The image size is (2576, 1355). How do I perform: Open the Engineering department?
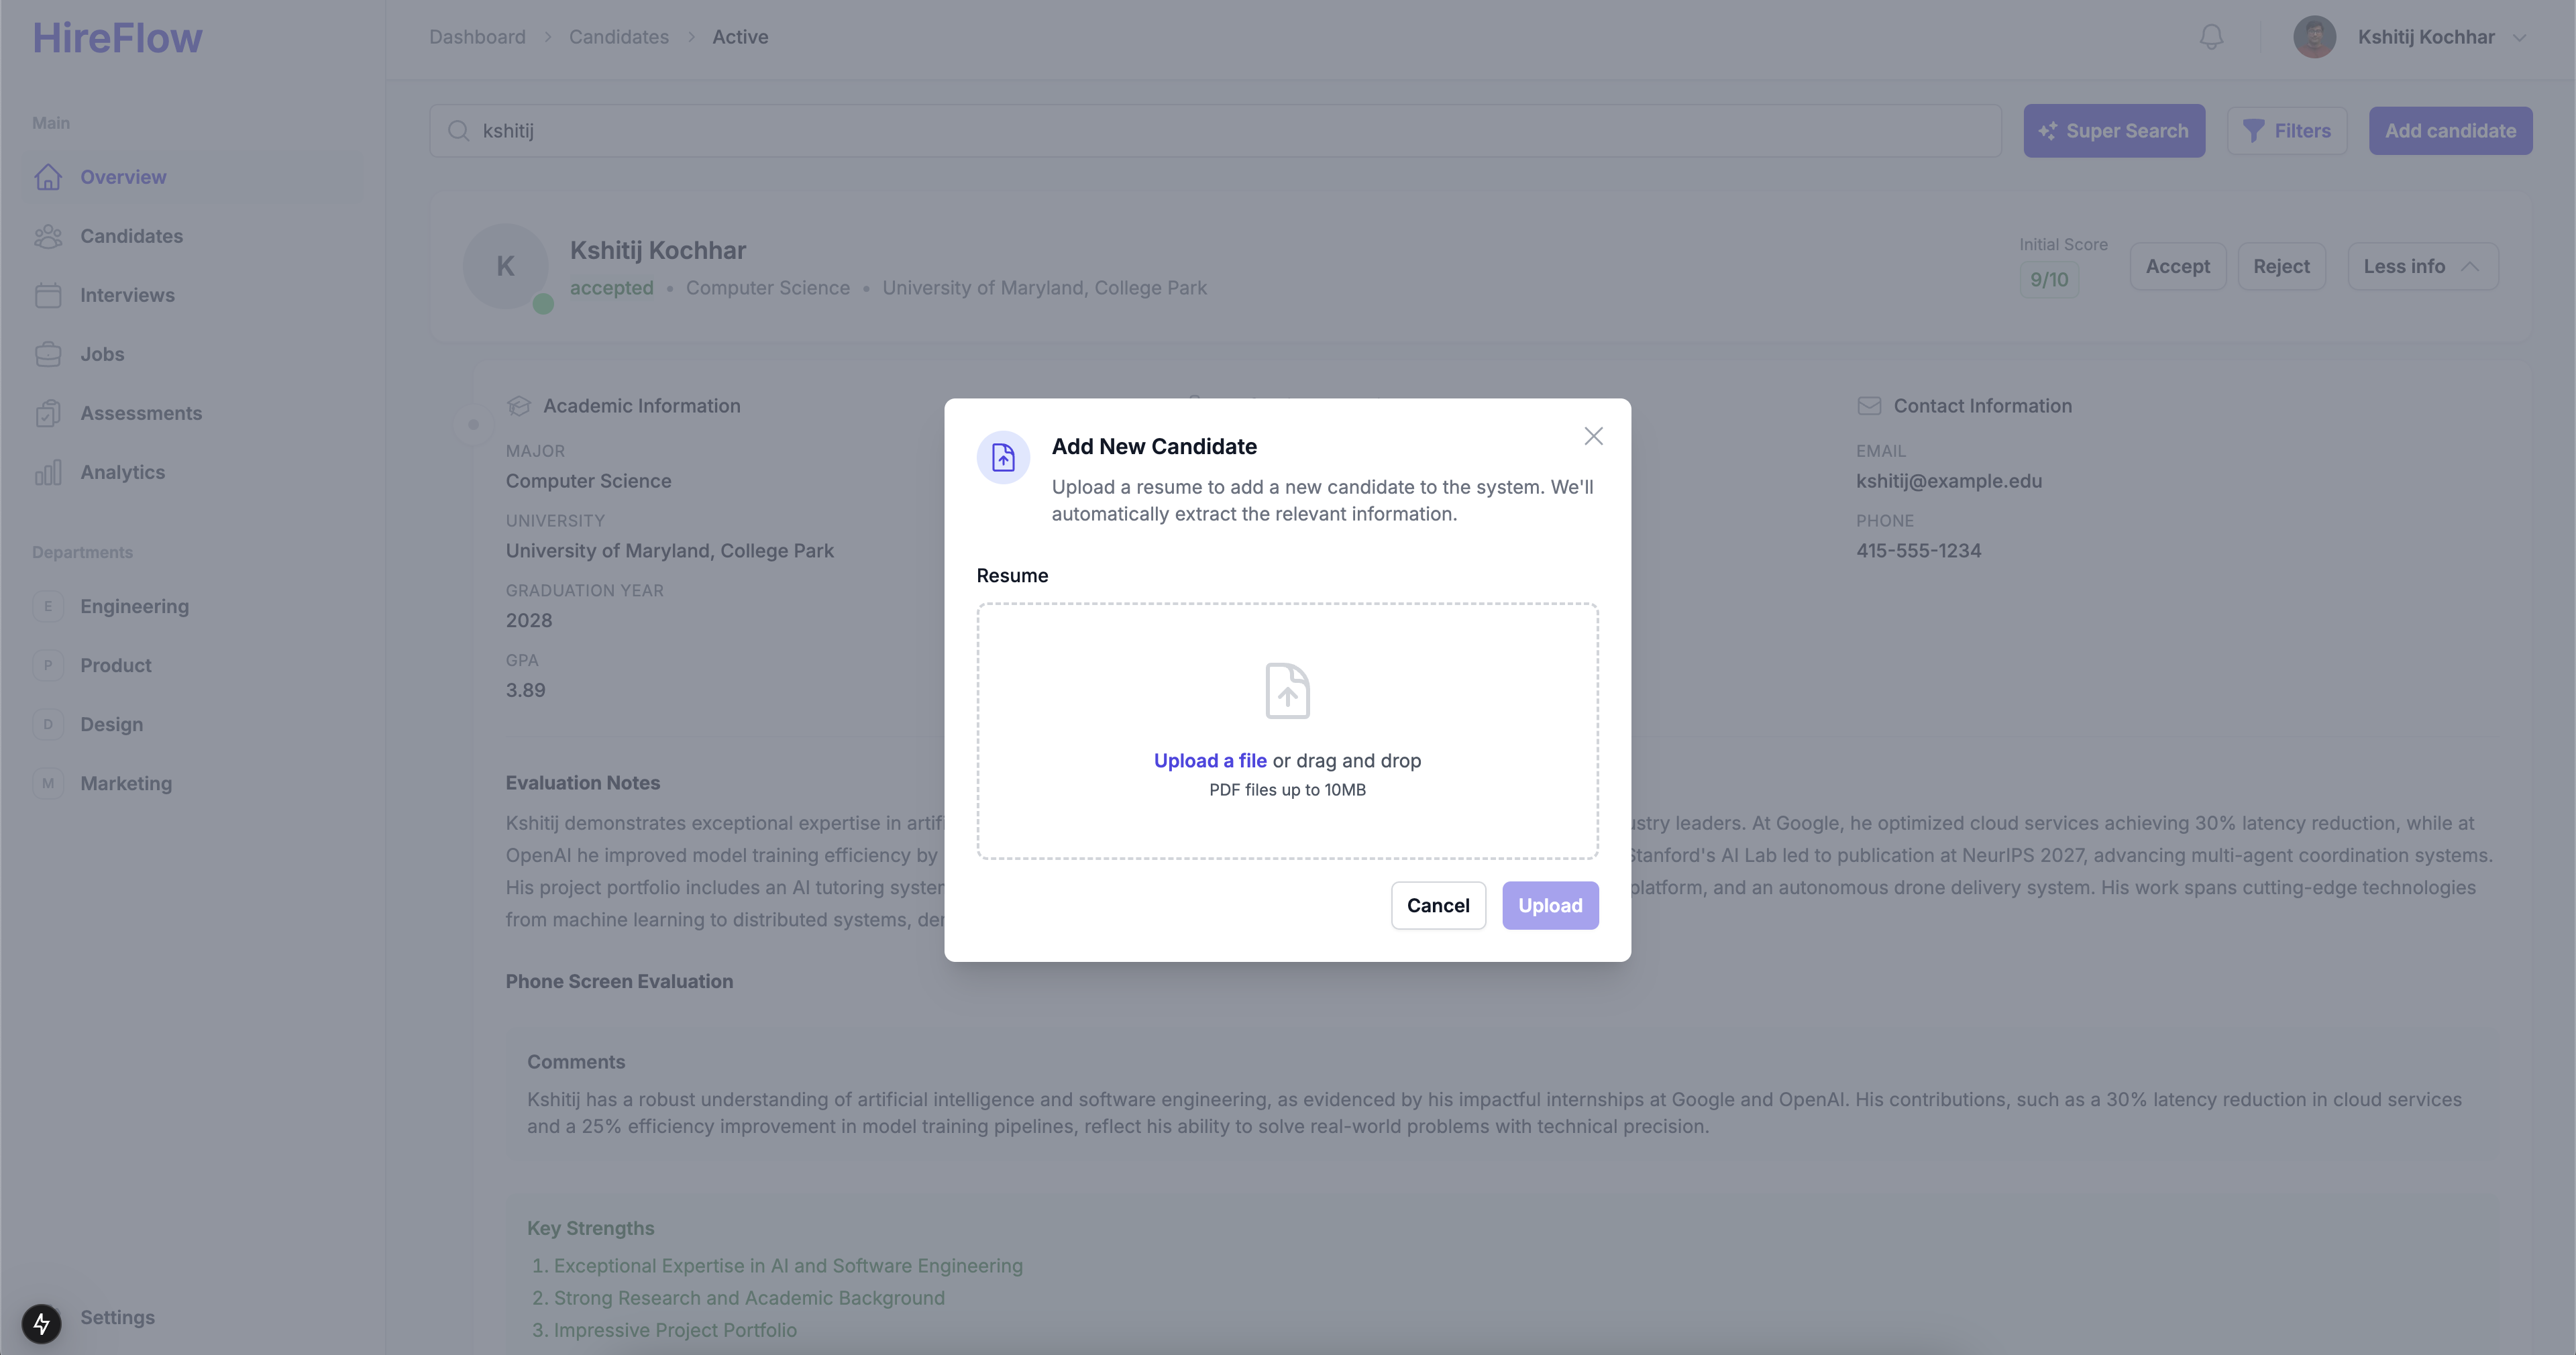pos(134,606)
